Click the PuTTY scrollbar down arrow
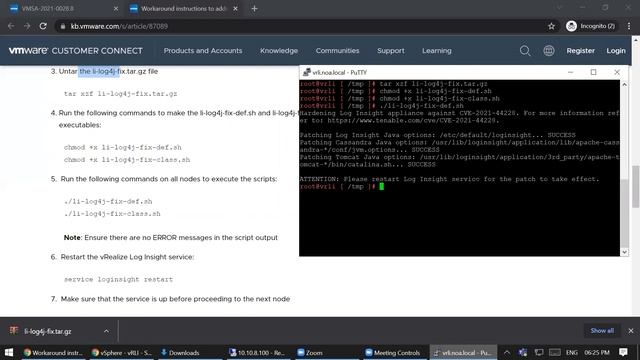Image resolution: width=640 pixels, height=360 pixels. click(624, 252)
